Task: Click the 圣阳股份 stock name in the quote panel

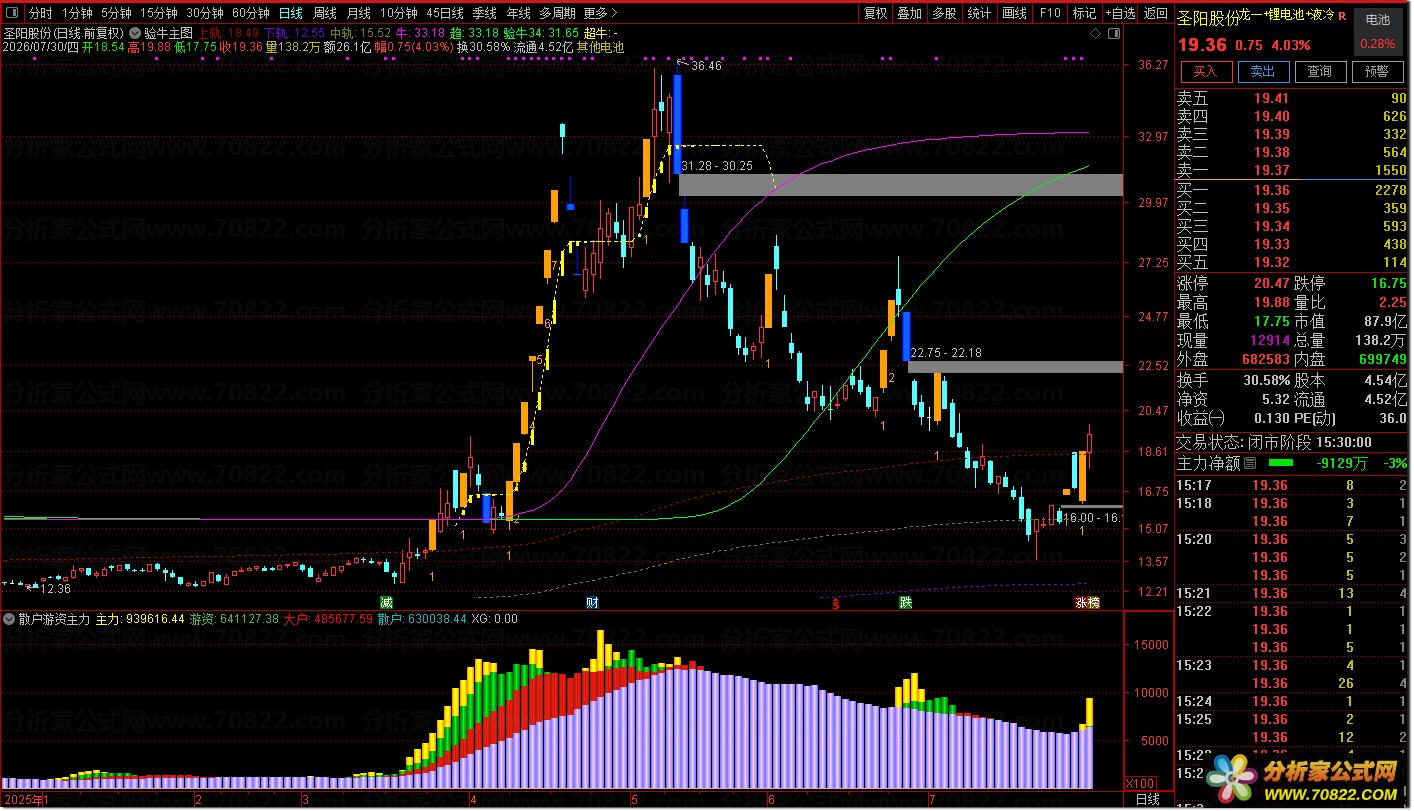Action: tap(1207, 18)
